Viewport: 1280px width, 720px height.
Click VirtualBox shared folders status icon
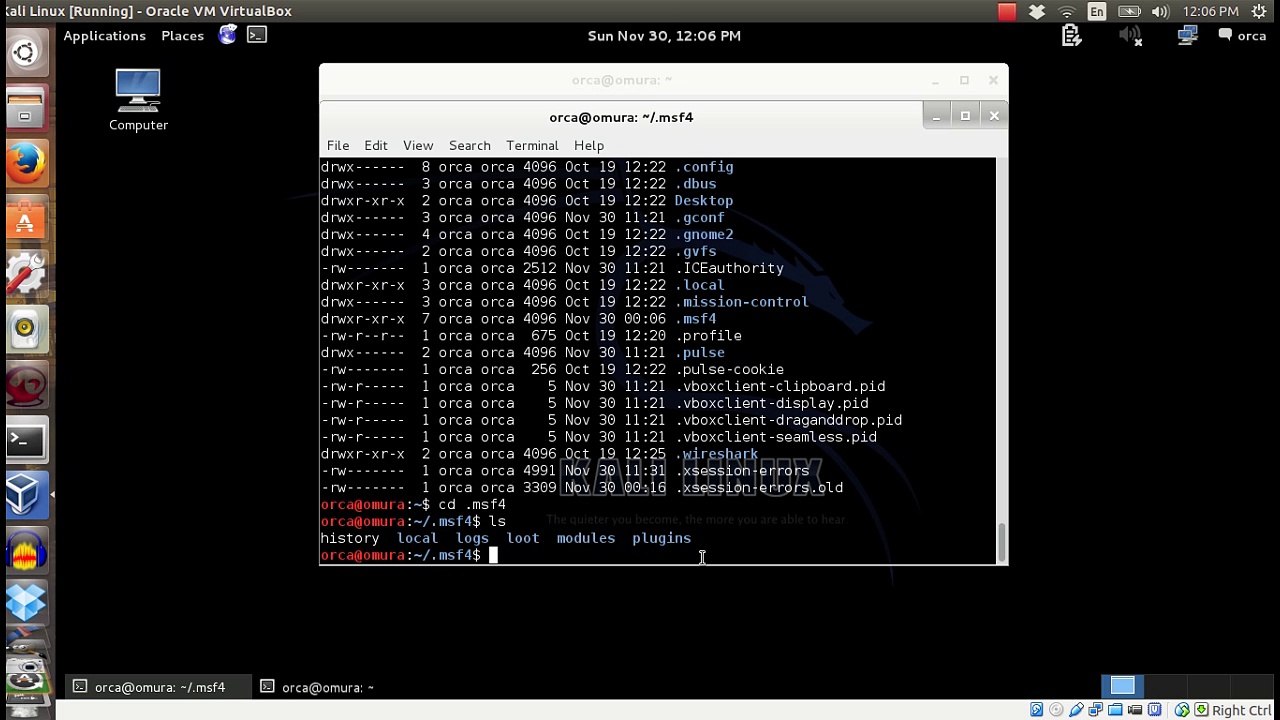tap(1115, 710)
